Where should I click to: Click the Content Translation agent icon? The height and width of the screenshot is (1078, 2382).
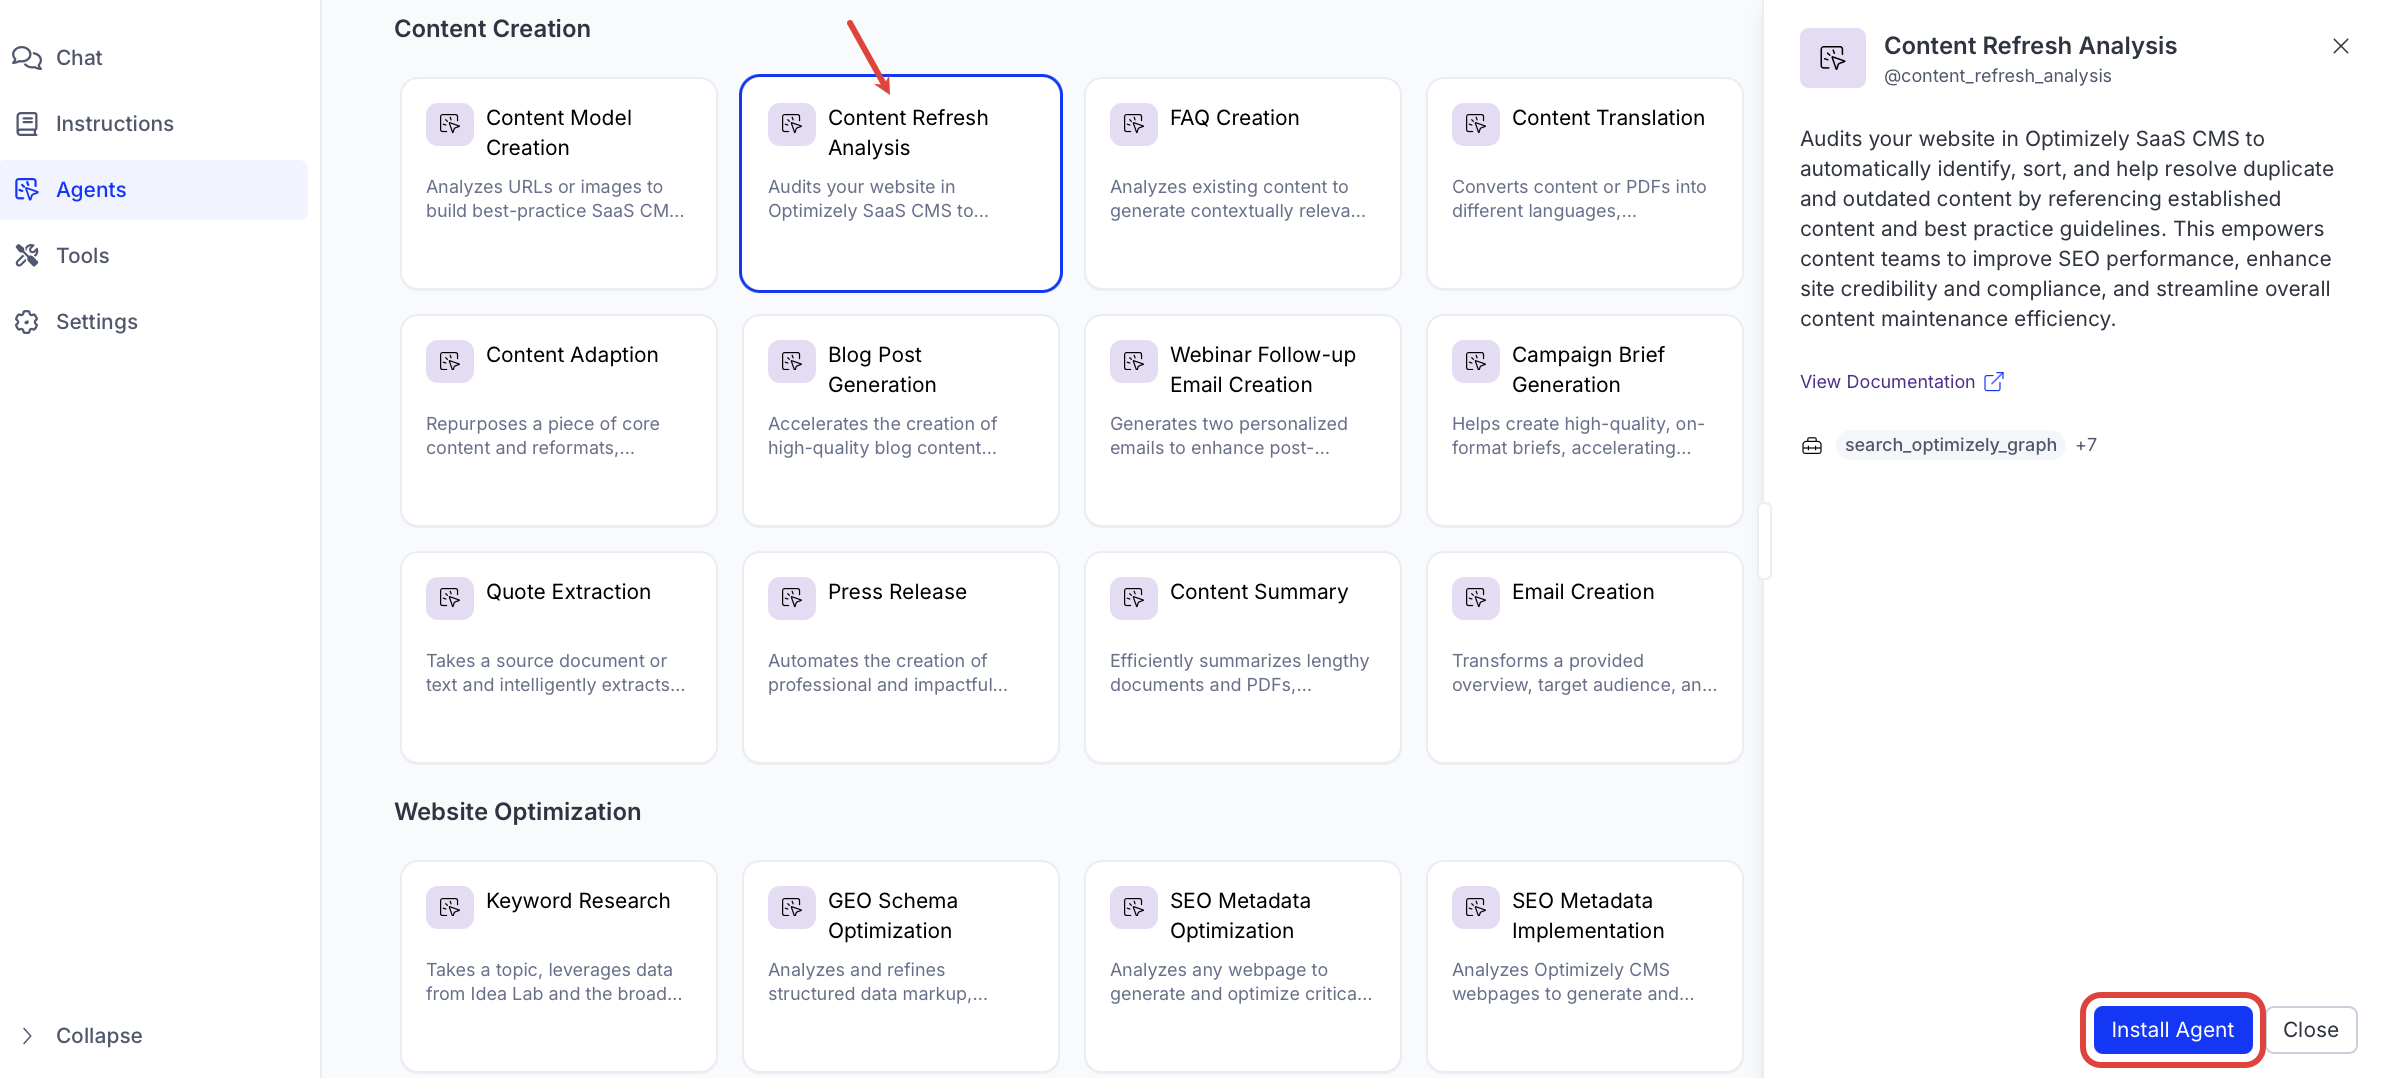1475,124
